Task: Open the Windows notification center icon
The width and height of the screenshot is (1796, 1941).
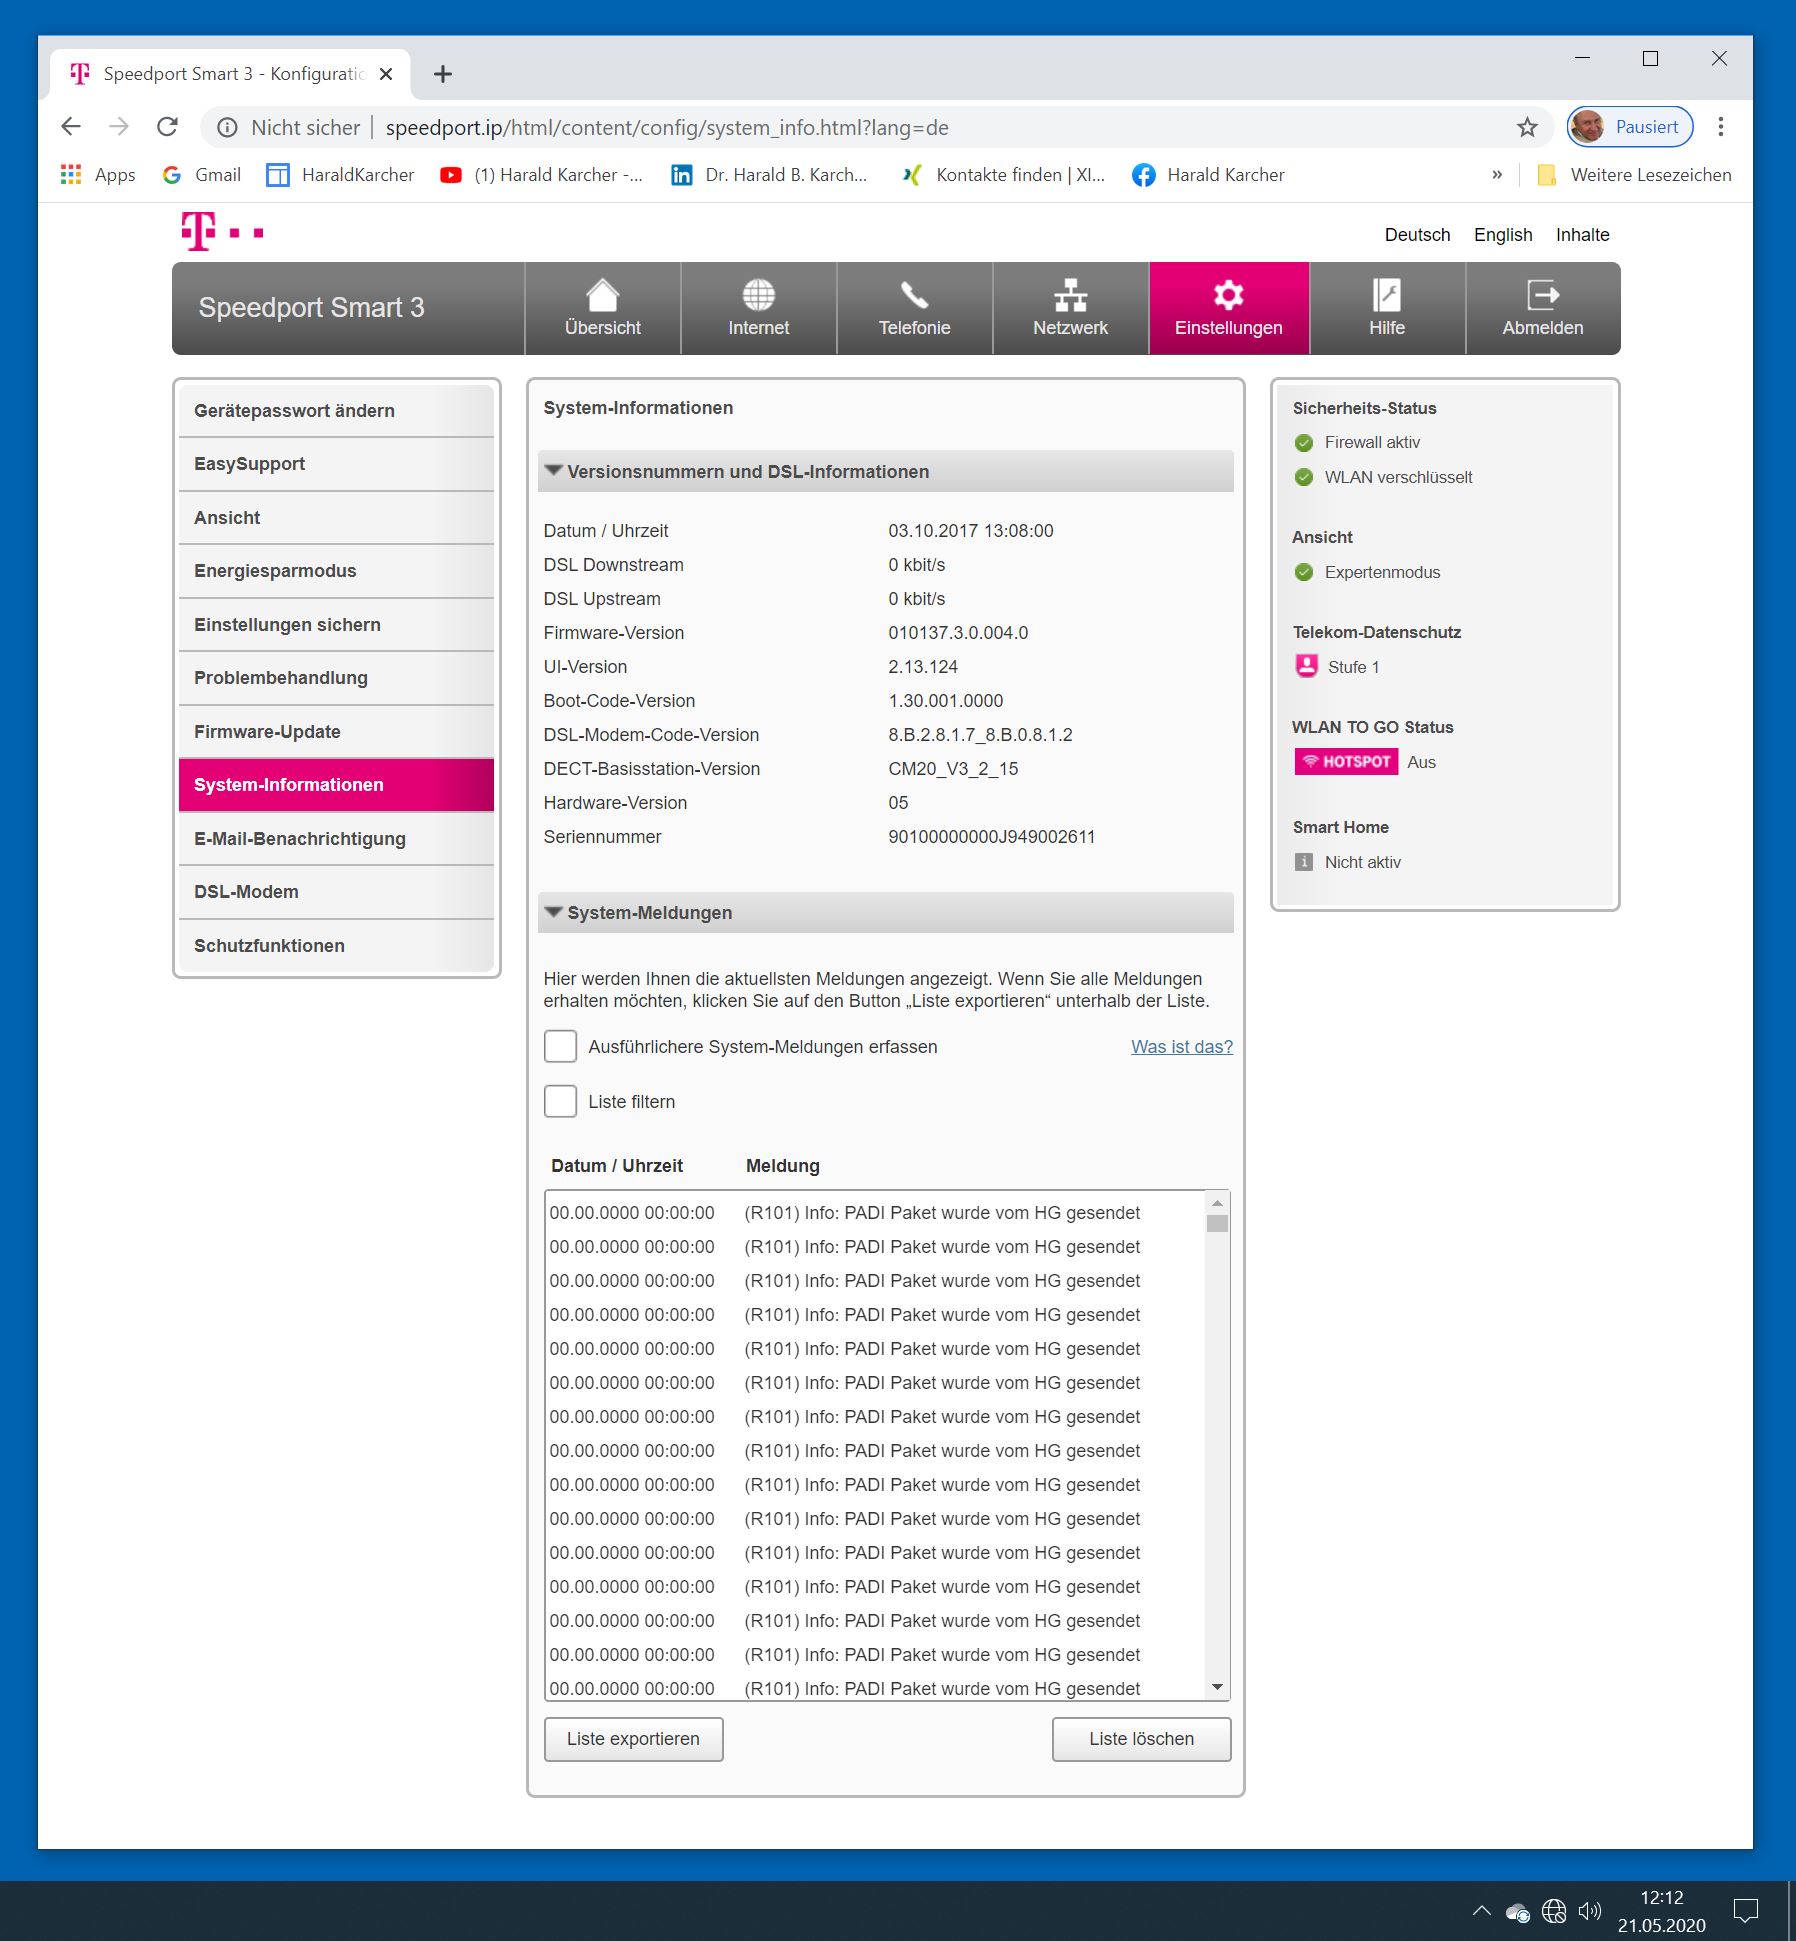Action: click(x=1745, y=1911)
